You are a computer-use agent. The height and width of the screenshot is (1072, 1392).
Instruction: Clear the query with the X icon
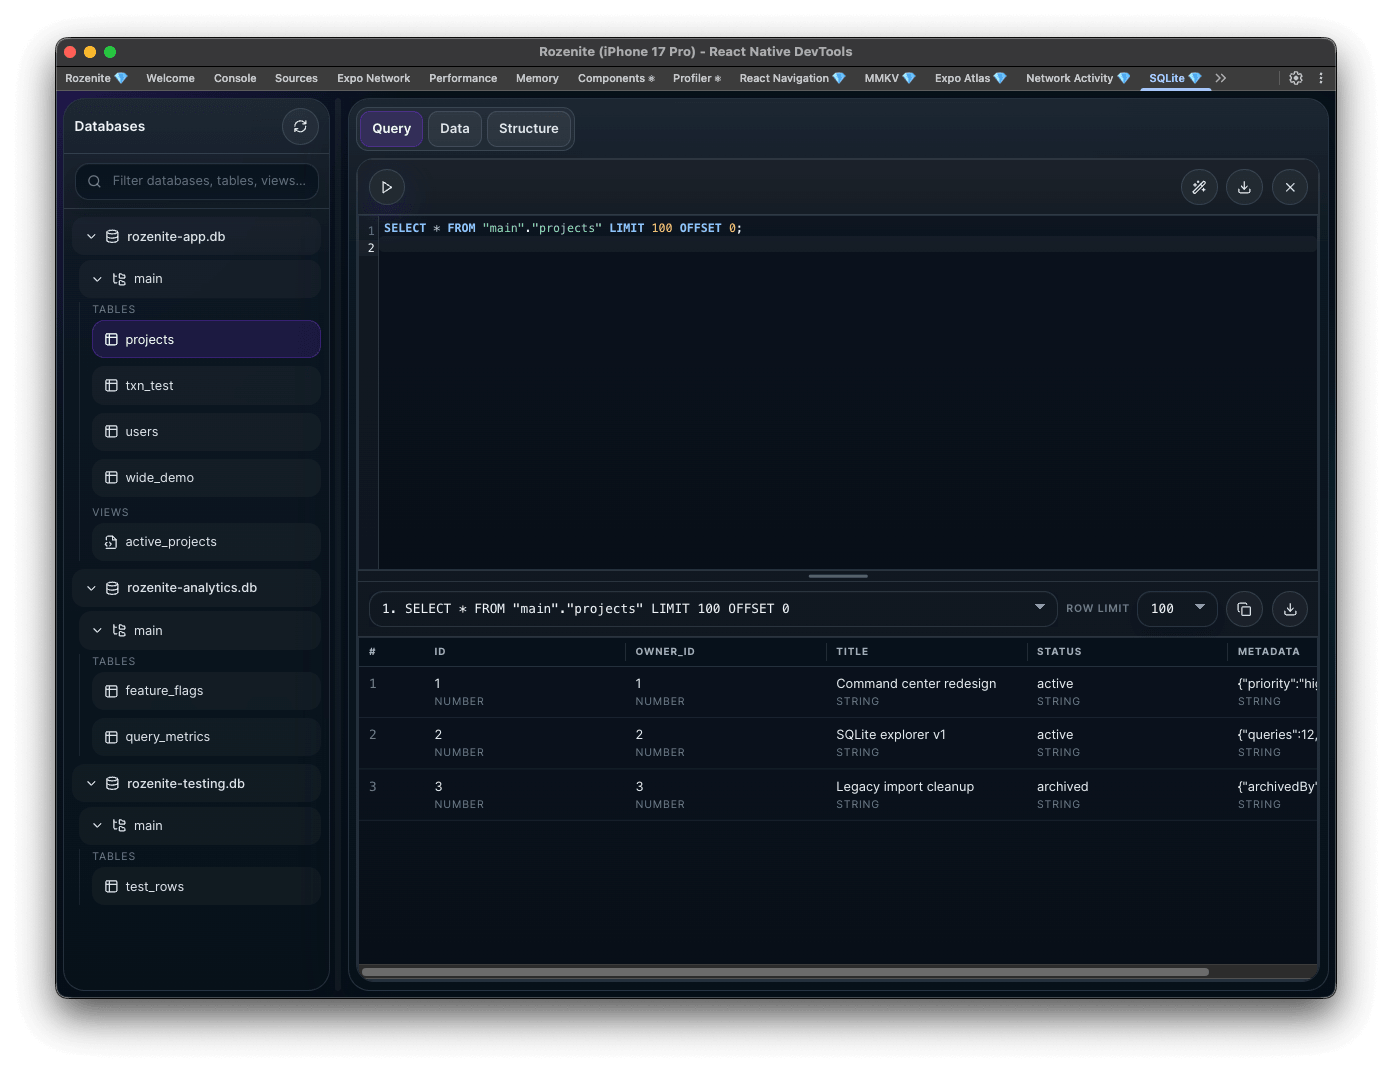click(x=1290, y=187)
